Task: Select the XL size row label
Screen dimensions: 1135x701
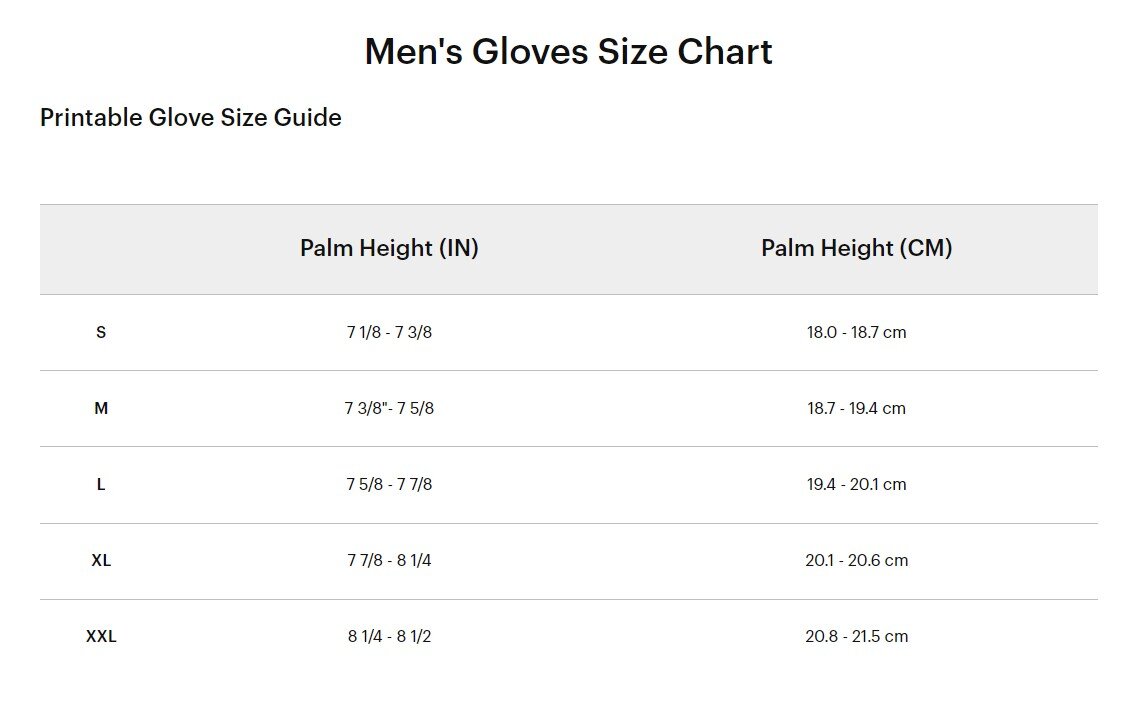Action: click(x=101, y=560)
